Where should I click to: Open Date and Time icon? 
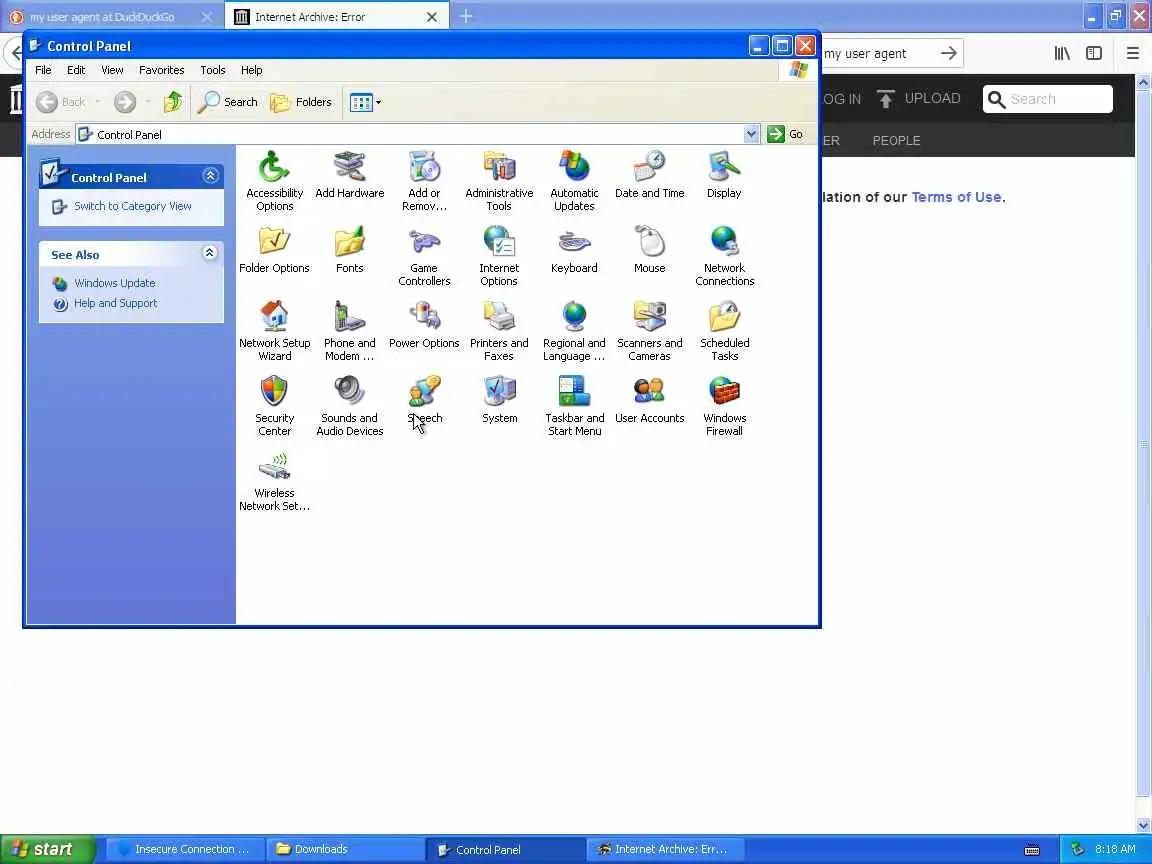click(649, 175)
